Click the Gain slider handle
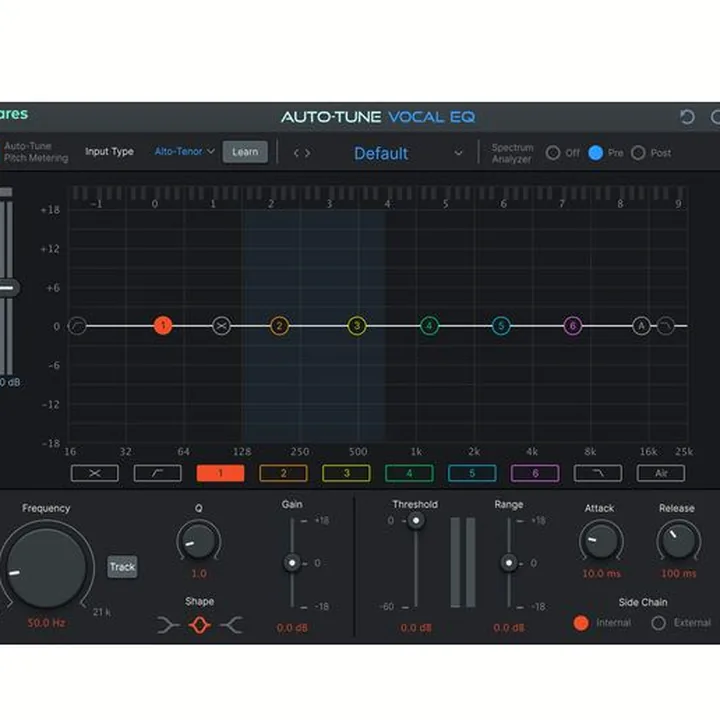The width and height of the screenshot is (720, 720). 292,563
